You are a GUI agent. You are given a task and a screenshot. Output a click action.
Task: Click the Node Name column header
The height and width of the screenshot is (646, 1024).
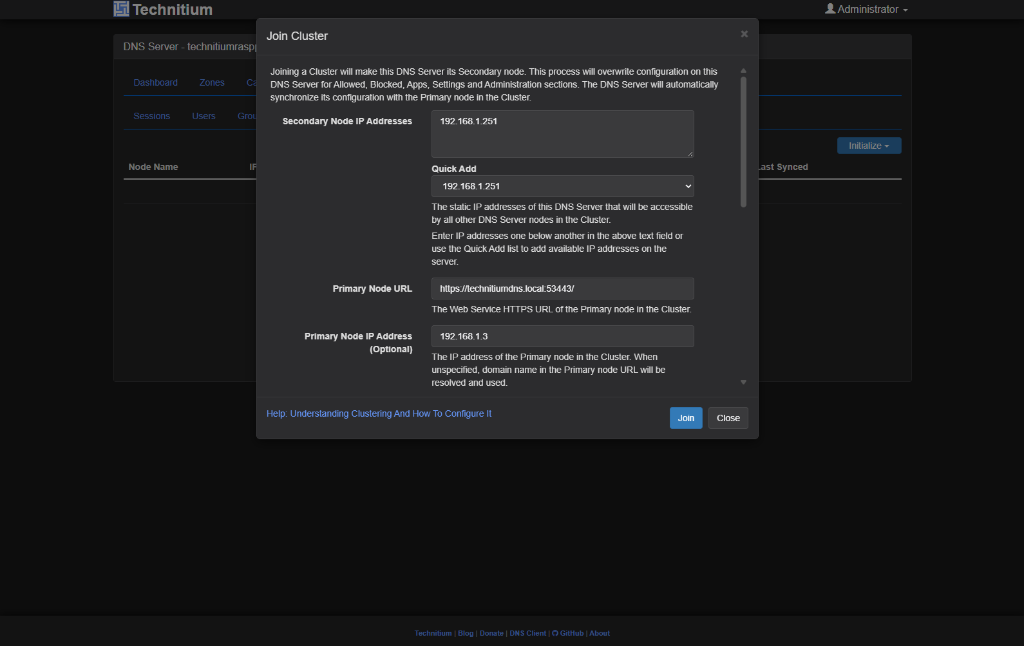pyautogui.click(x=153, y=167)
